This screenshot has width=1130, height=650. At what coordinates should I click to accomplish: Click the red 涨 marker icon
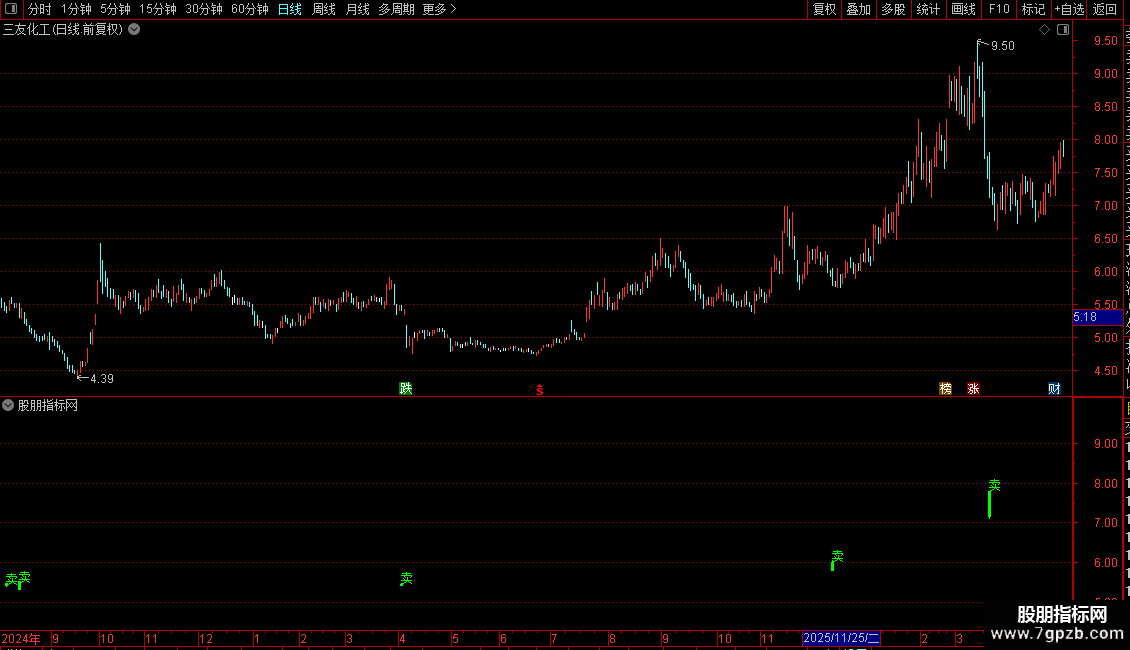[974, 388]
